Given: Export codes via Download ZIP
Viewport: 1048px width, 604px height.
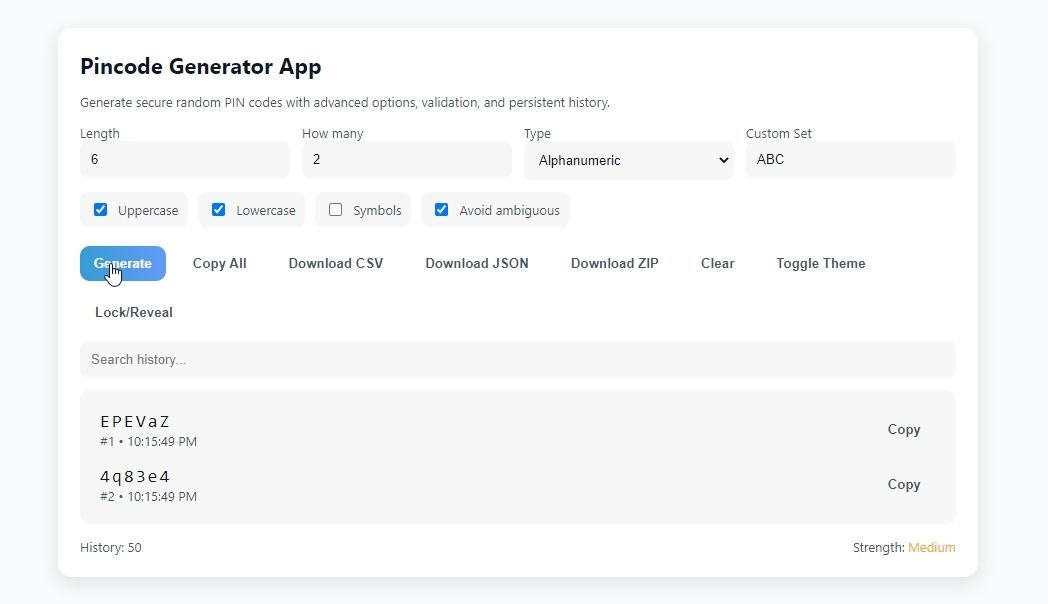Looking at the screenshot, I should (x=614, y=263).
